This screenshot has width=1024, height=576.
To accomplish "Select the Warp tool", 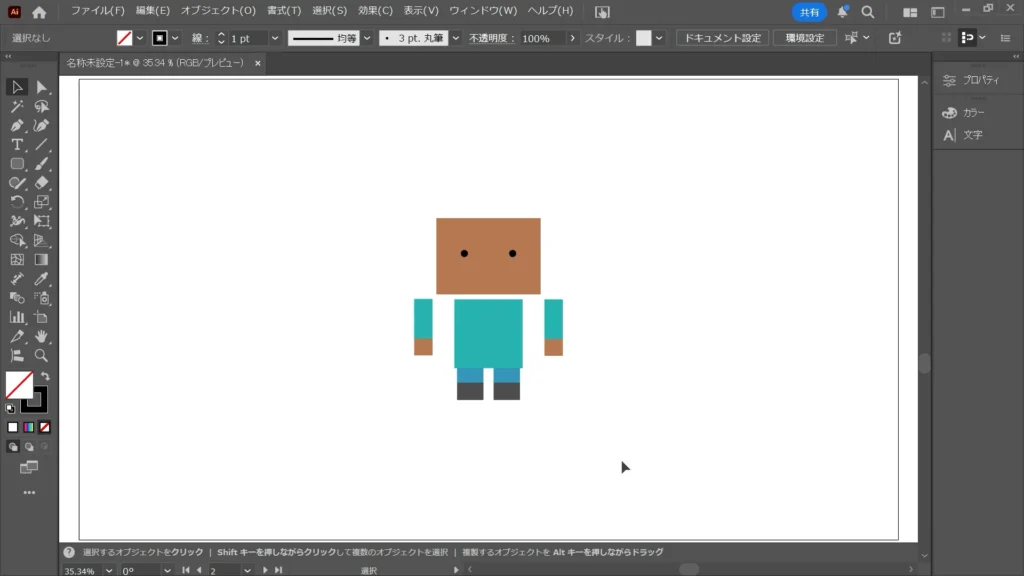I will pos(17,221).
